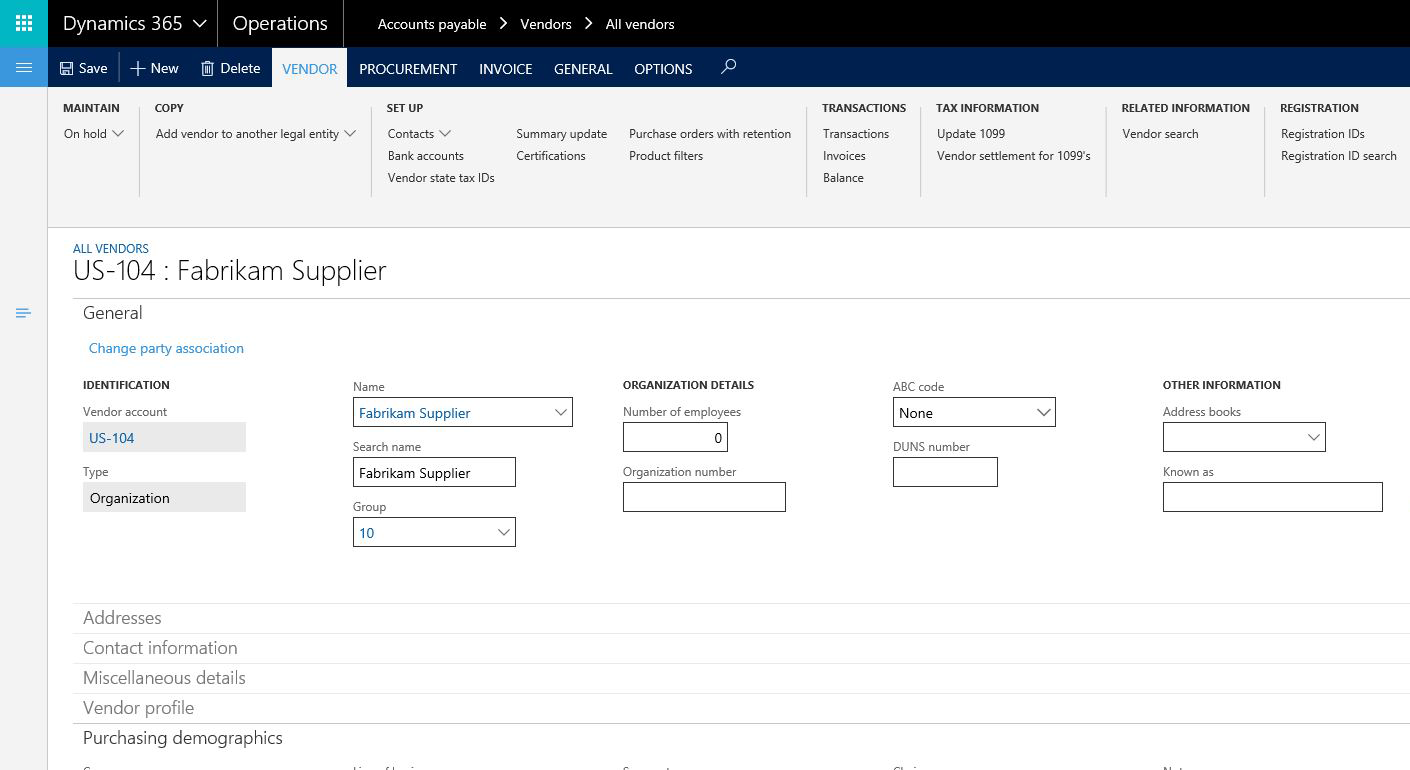Expand the On hold menu

coord(94,133)
